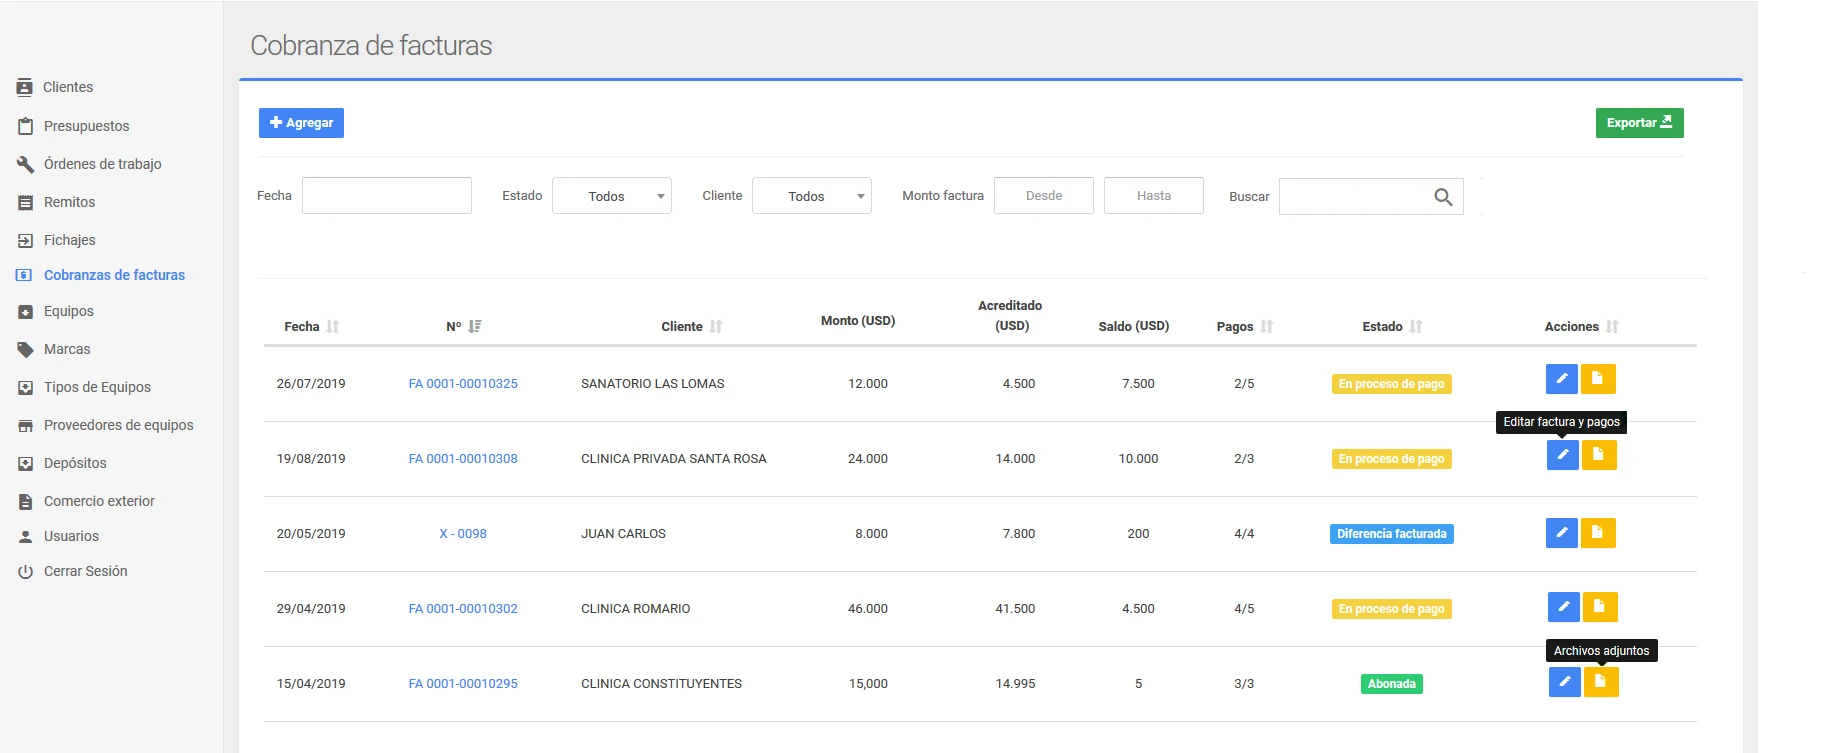Click the 46.000 amount cell

pos(868,609)
